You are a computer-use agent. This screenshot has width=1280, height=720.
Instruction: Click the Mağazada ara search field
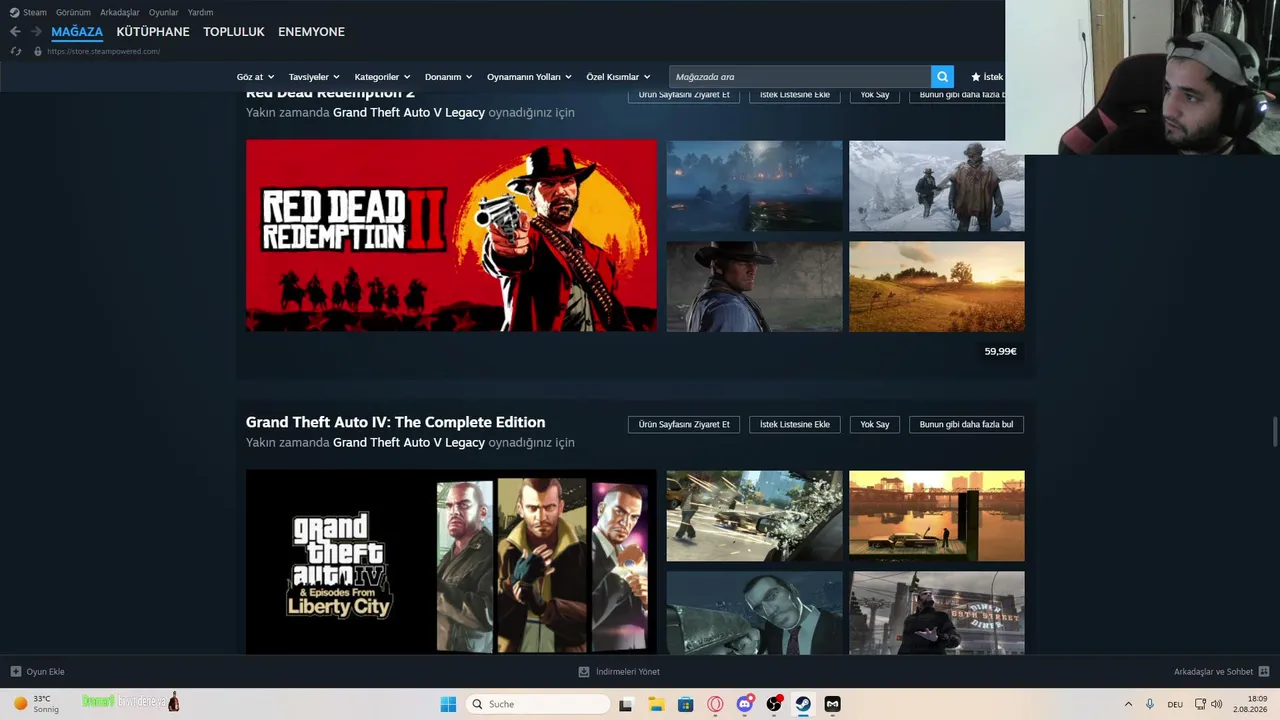tap(800, 77)
